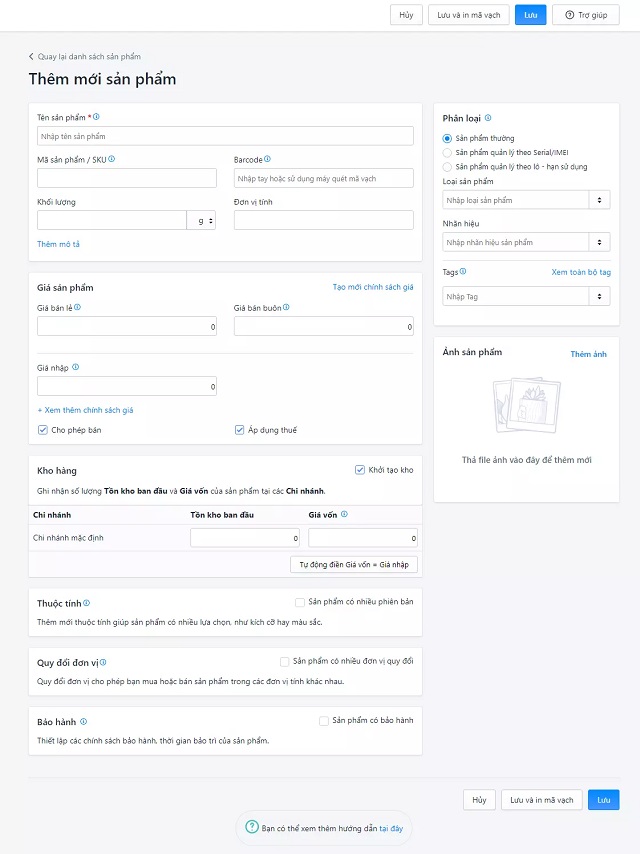Expand the Nhãn hiệu dropdown
This screenshot has width=640, height=854.
pos(526,242)
